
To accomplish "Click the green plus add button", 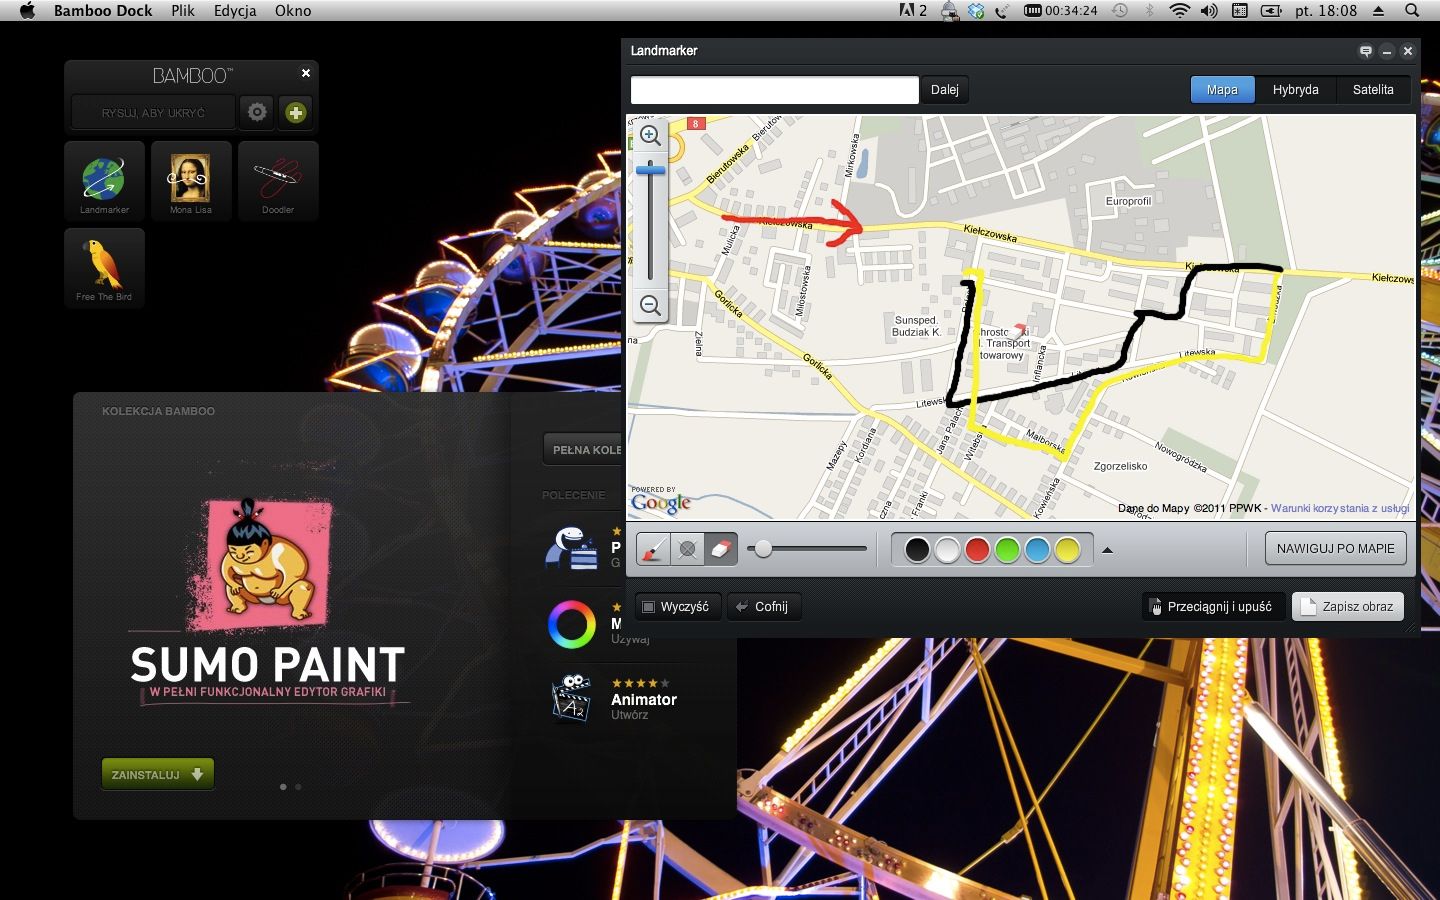I will point(296,112).
